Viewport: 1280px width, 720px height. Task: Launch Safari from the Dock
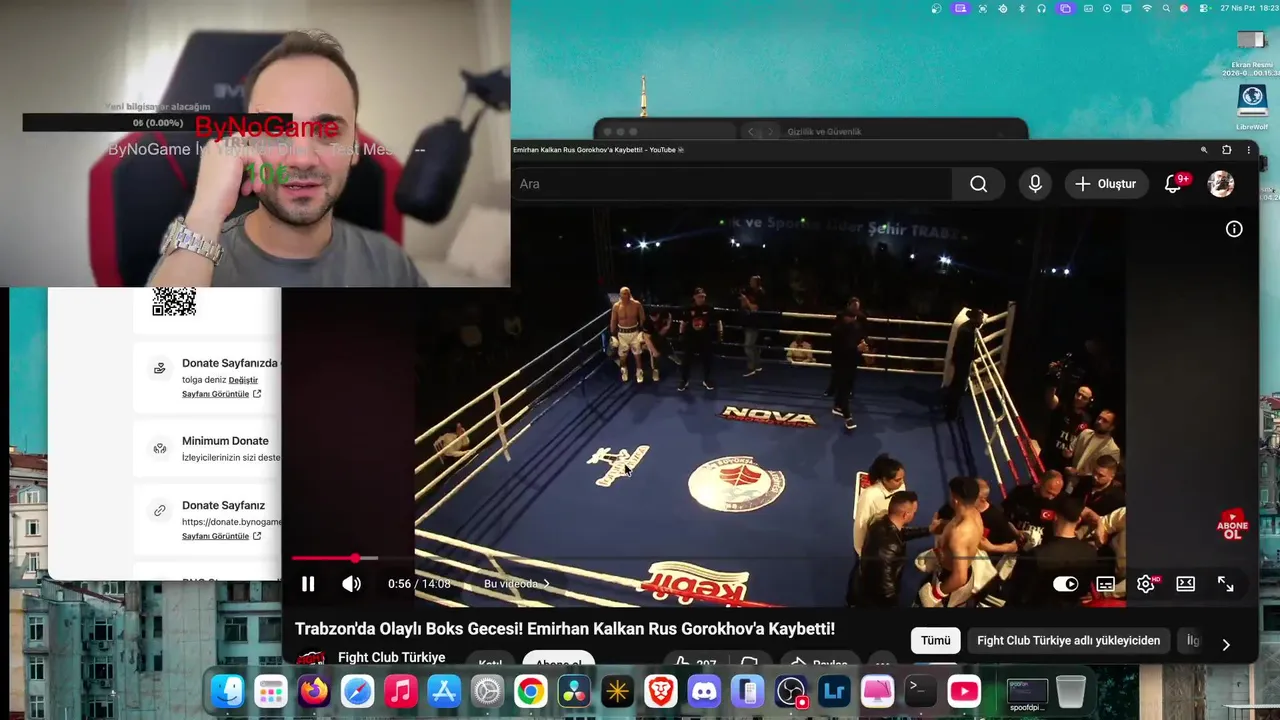[x=357, y=691]
